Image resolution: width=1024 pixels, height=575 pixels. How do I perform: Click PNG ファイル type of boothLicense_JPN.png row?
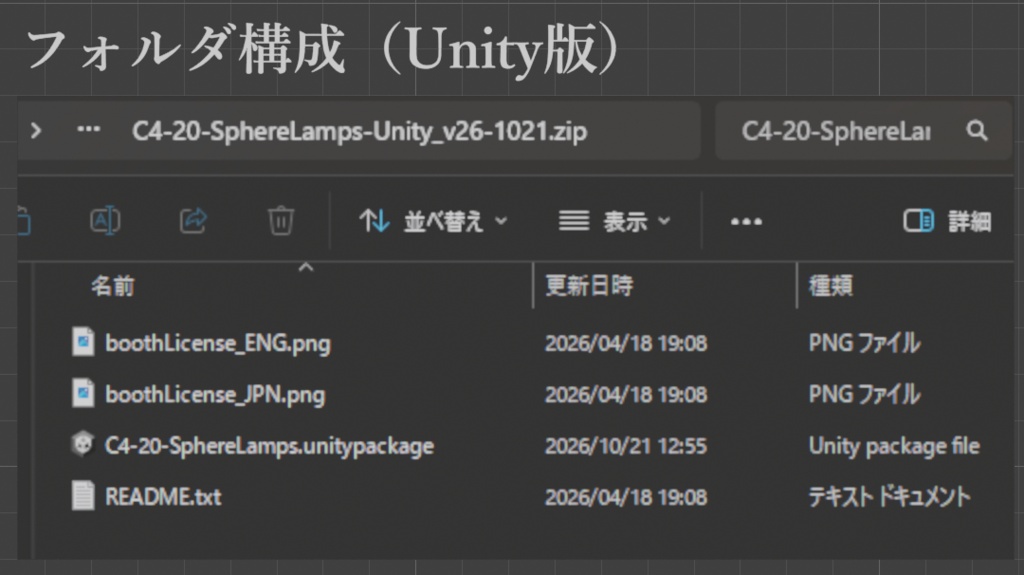864,395
